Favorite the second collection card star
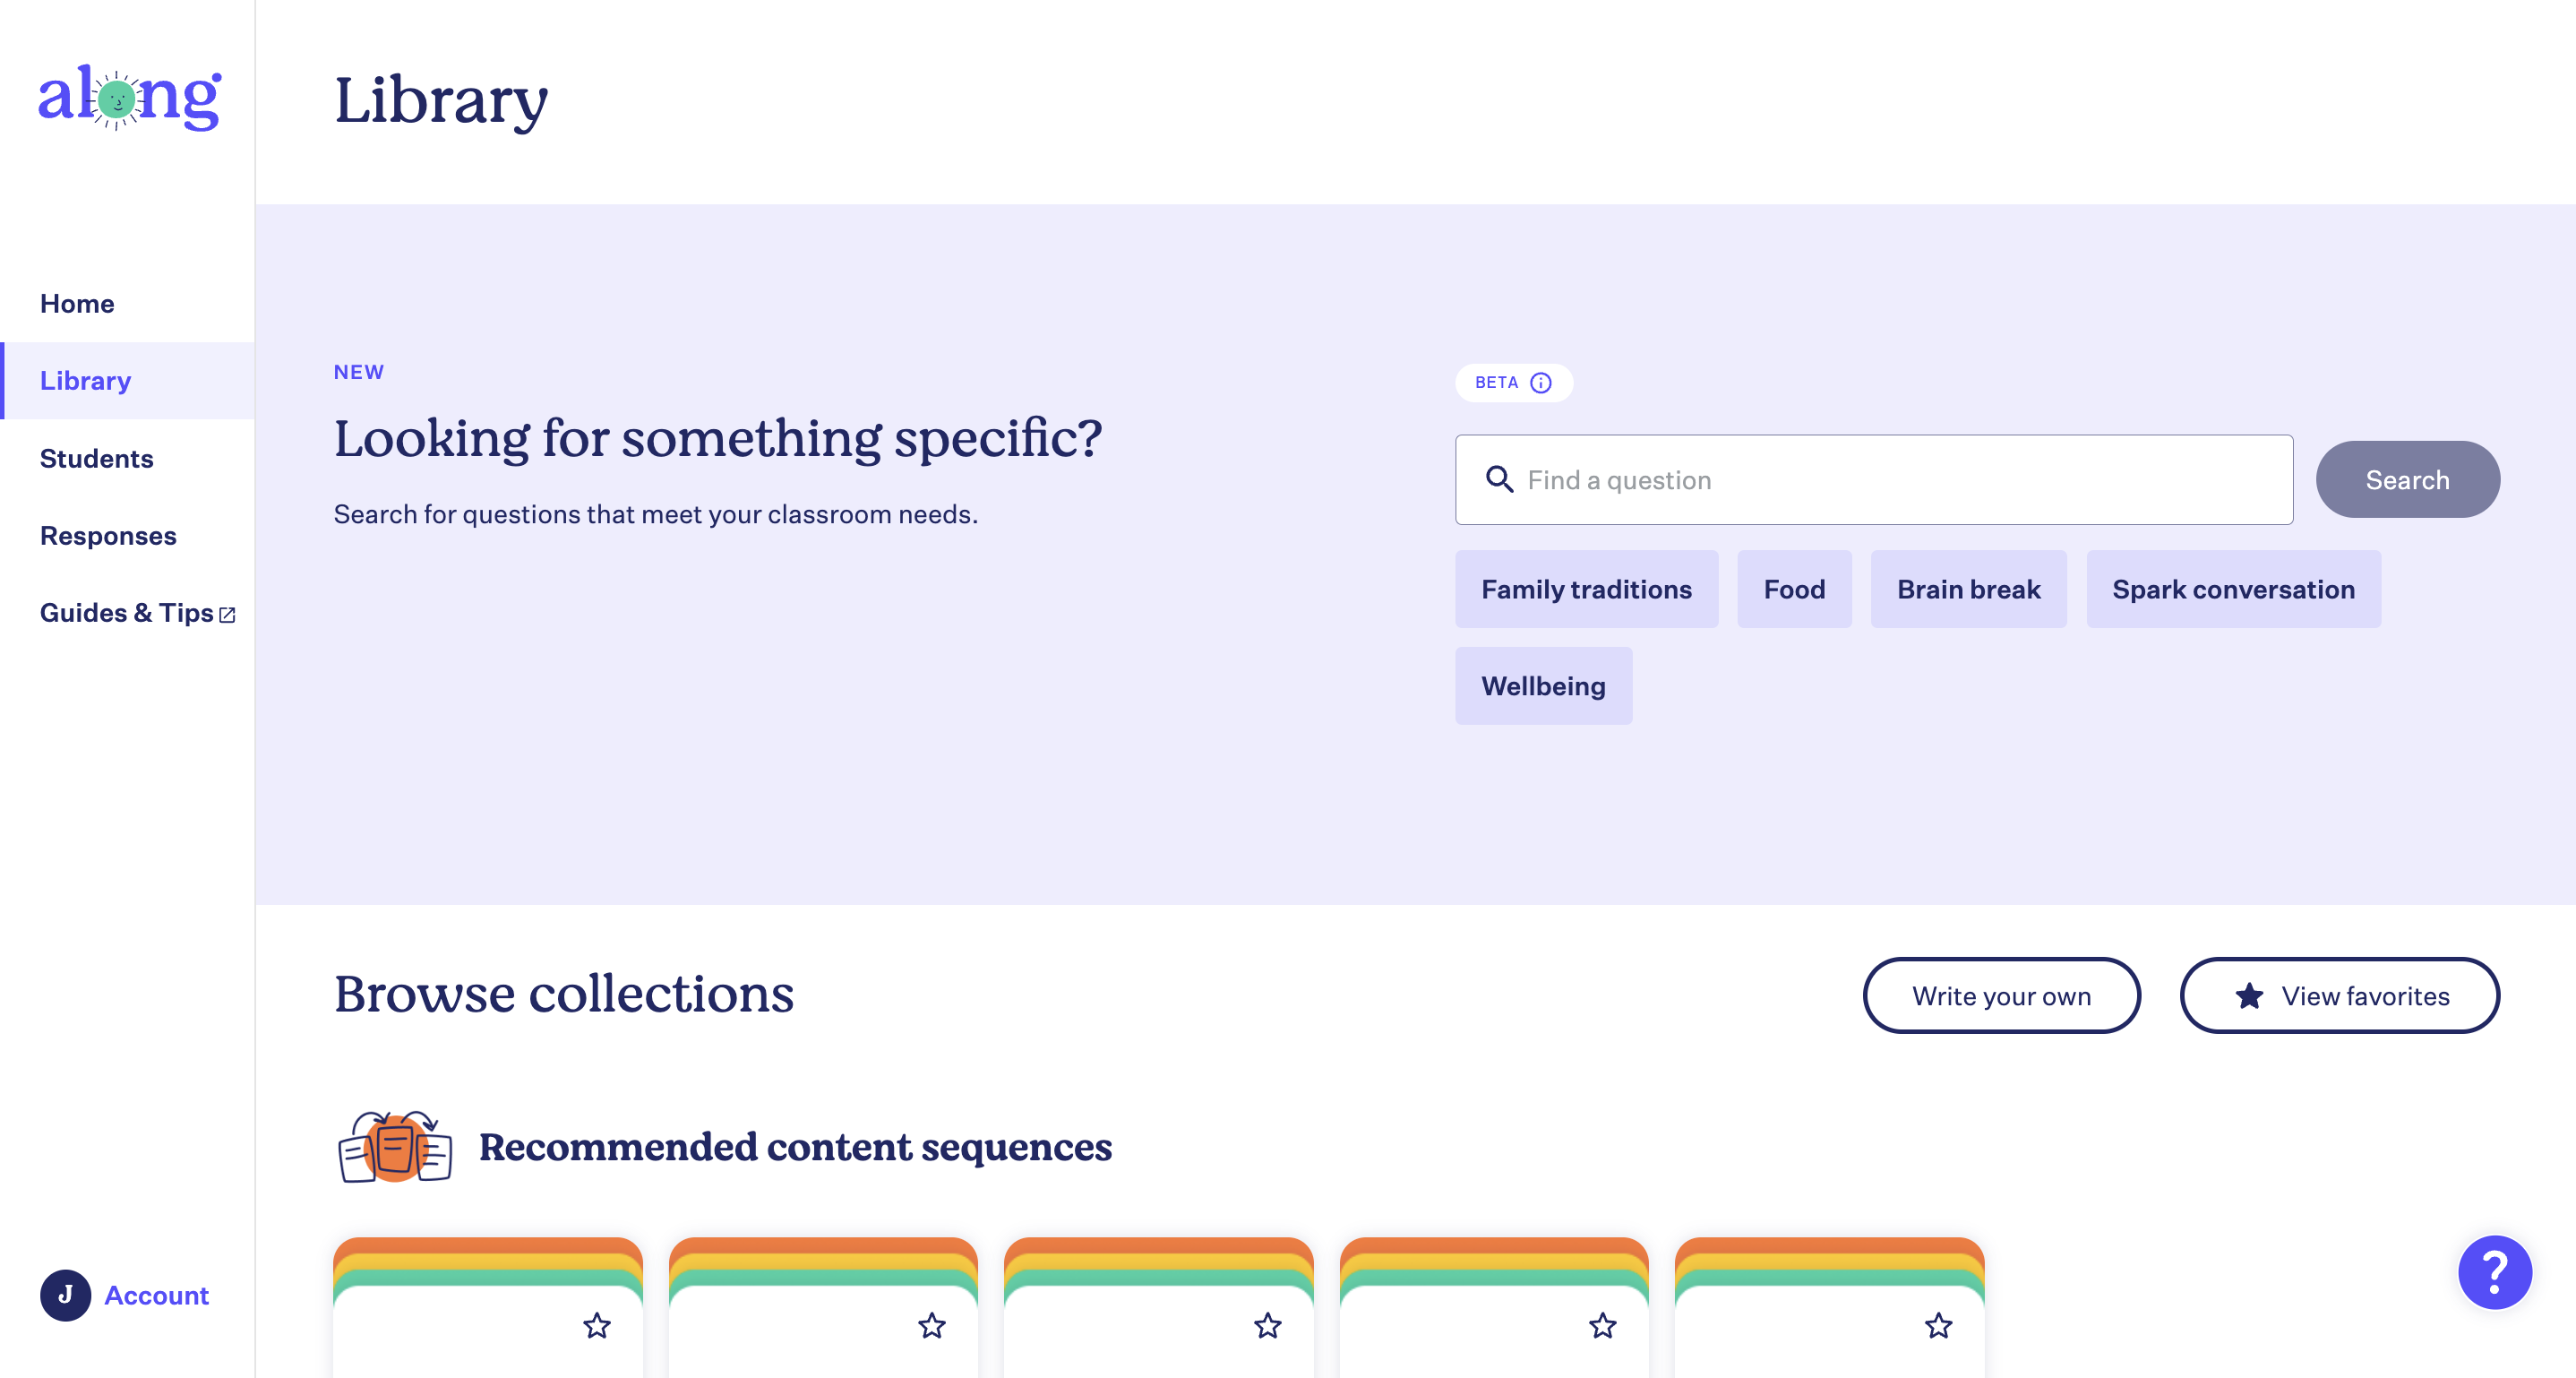2576x1378 pixels. [x=932, y=1326]
